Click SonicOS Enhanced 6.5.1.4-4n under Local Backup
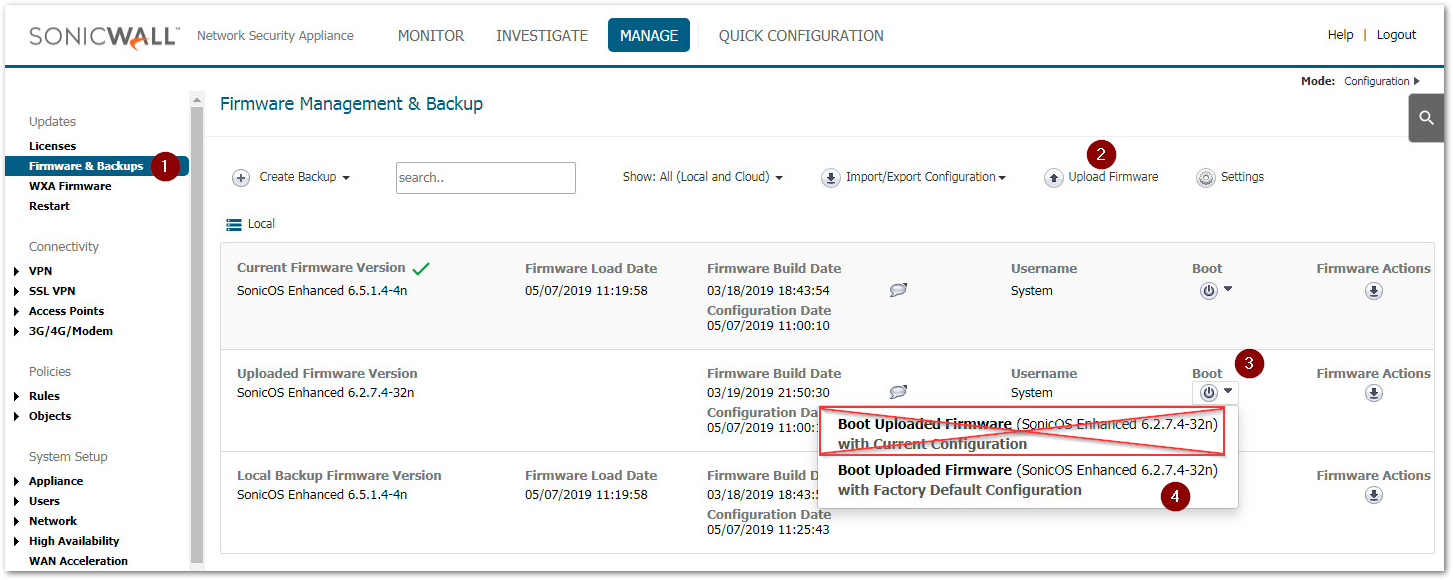The width and height of the screenshot is (1453, 580). click(322, 495)
